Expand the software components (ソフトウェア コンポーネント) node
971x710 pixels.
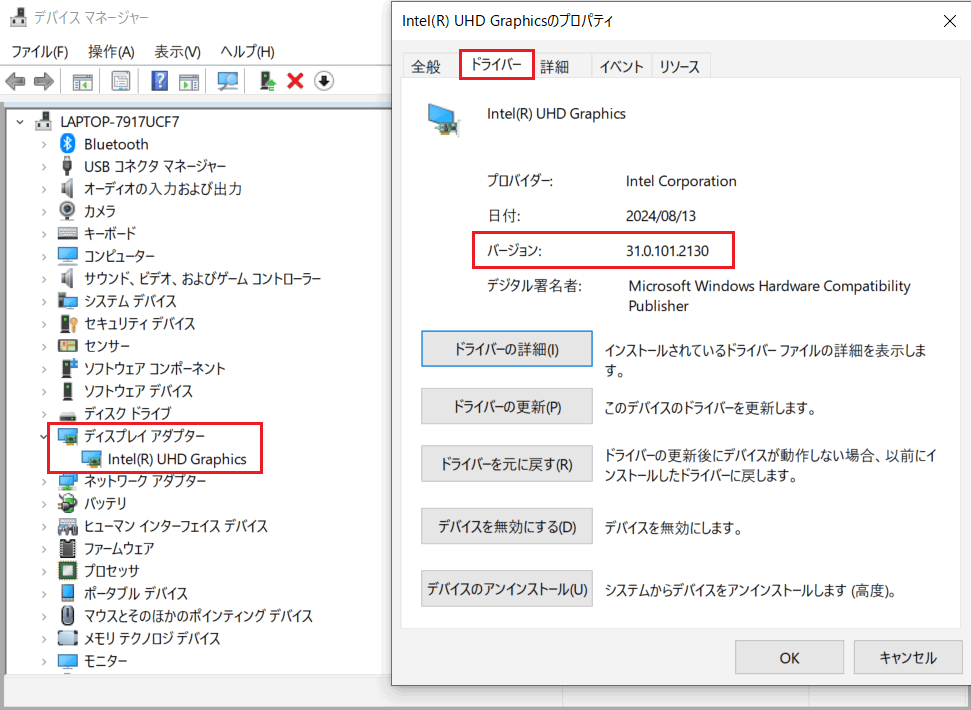pyautogui.click(x=44, y=368)
